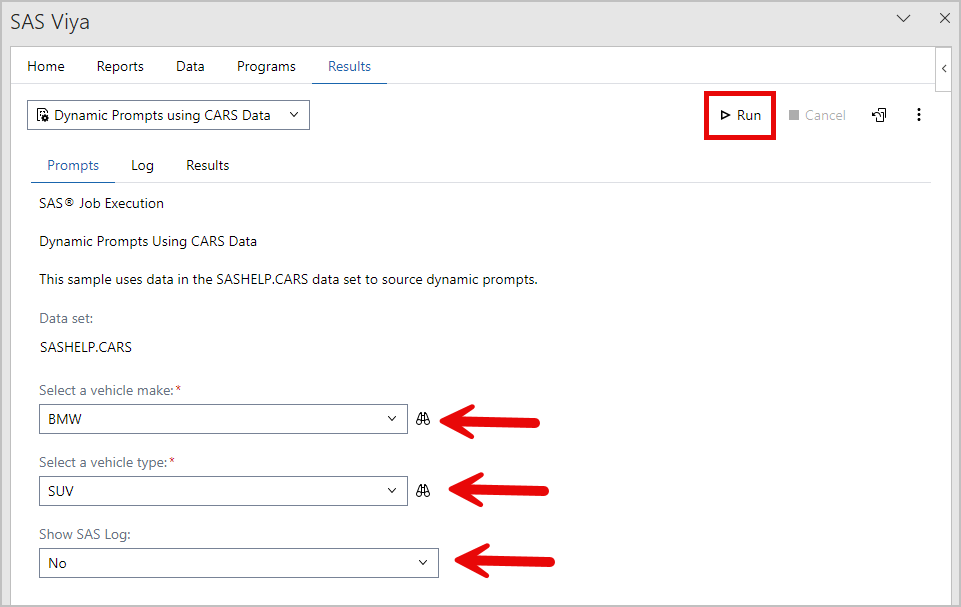Click binoculars icon beside vehicle type
This screenshot has width=961, height=607.
coord(423,491)
